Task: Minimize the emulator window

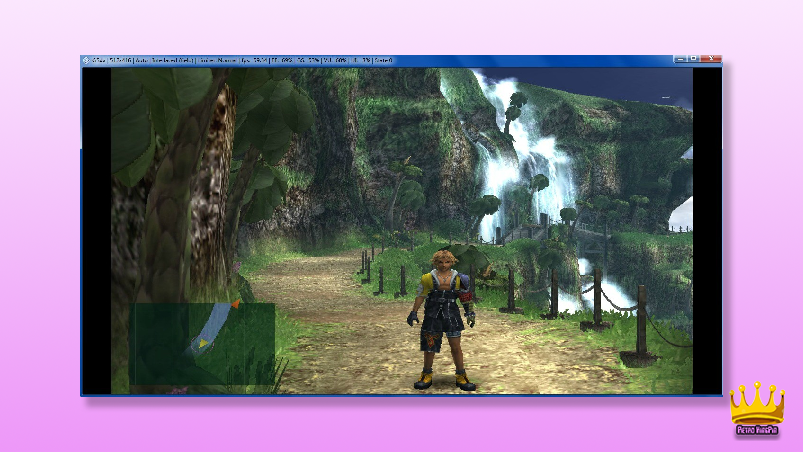Action: click(x=680, y=59)
